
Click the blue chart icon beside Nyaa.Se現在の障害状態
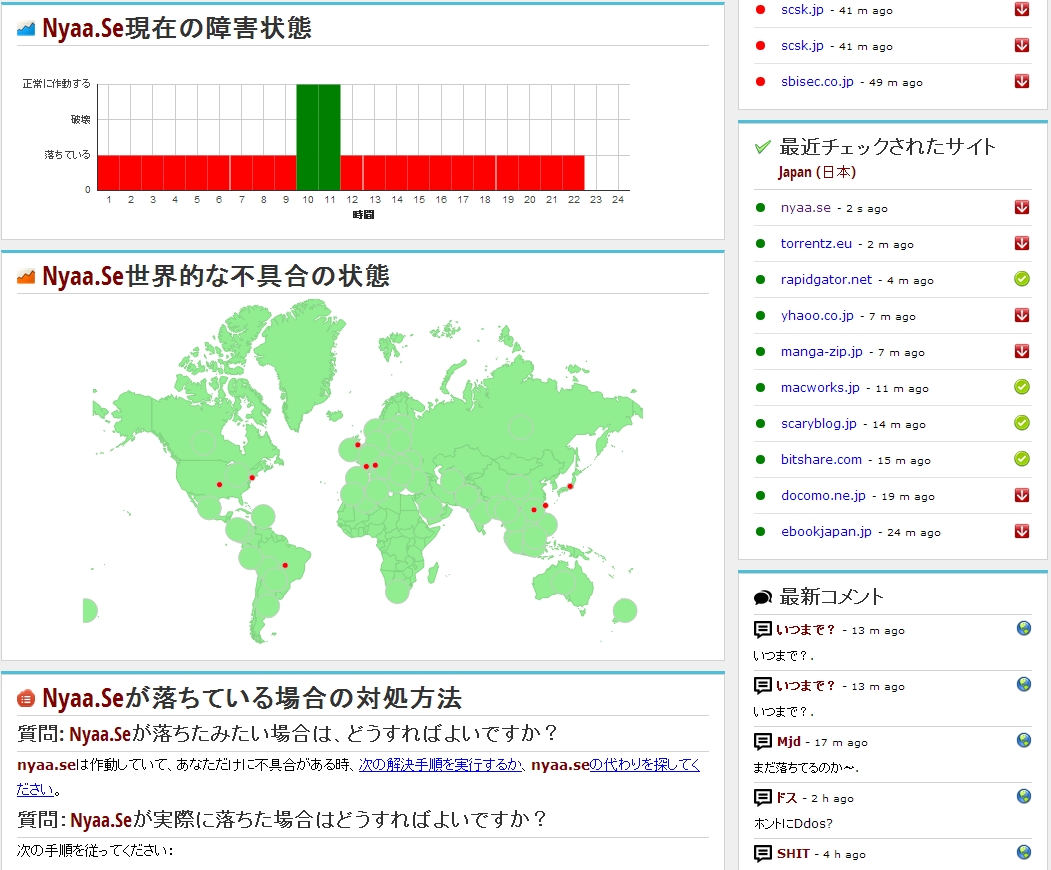pos(26,29)
